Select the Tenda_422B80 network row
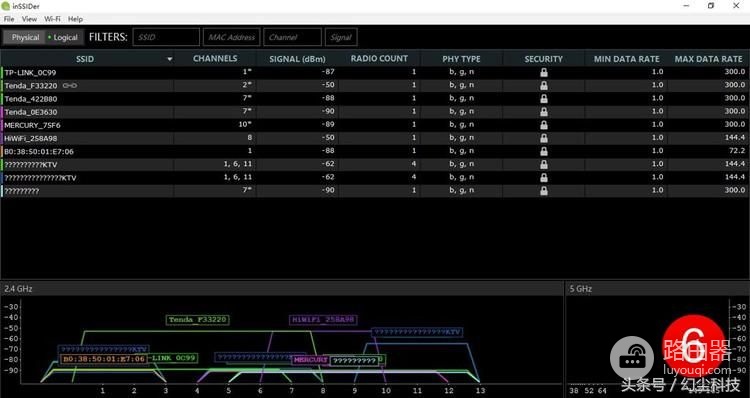 pyautogui.click(x=375, y=99)
